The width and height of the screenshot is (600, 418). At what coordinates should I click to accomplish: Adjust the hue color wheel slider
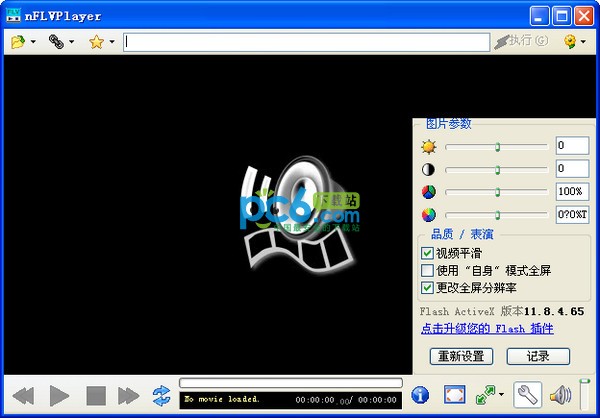tap(497, 215)
